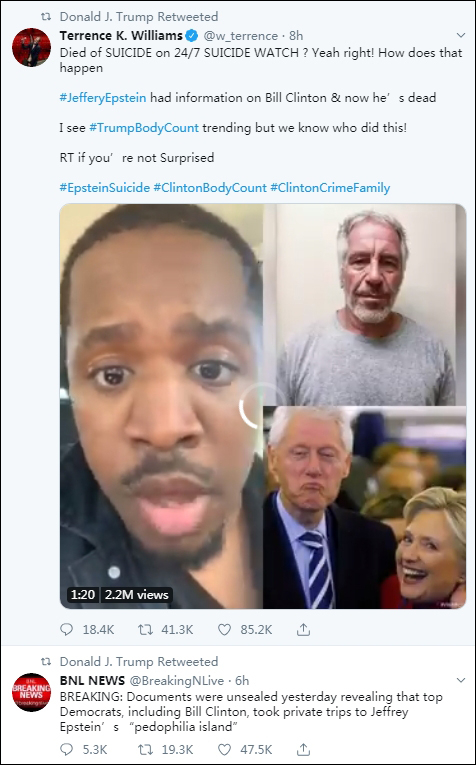Share the Terrence K. Williams tweet
This screenshot has width=476, height=765.
pos(303,630)
